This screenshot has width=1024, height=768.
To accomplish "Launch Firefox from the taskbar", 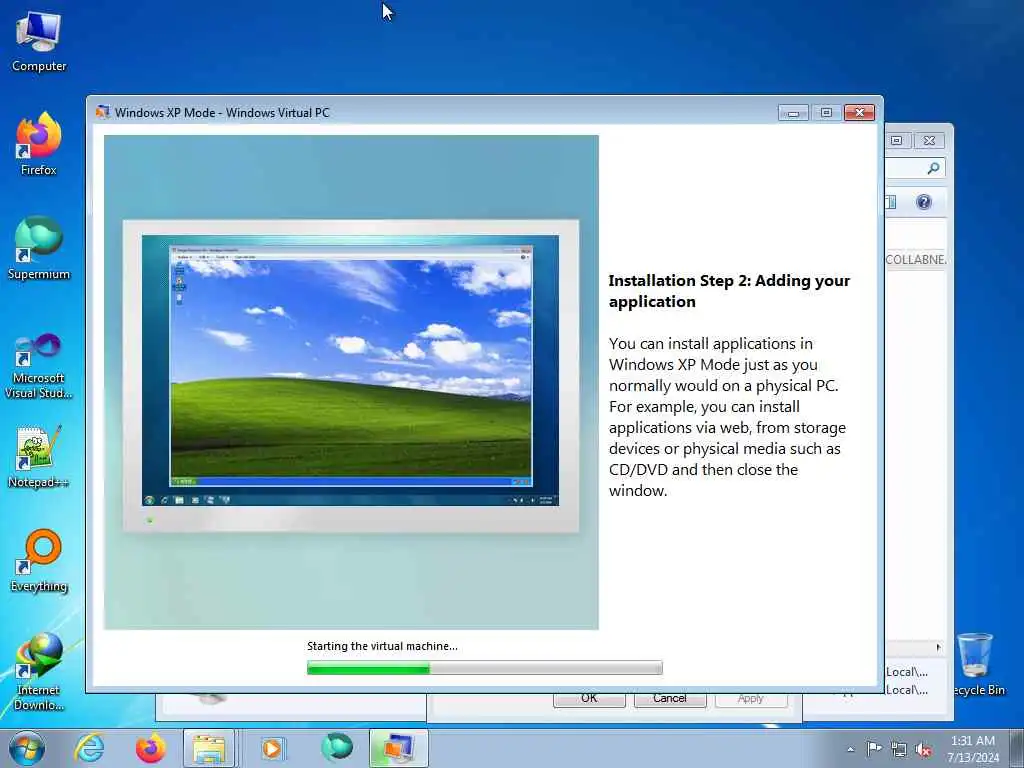I will click(150, 748).
